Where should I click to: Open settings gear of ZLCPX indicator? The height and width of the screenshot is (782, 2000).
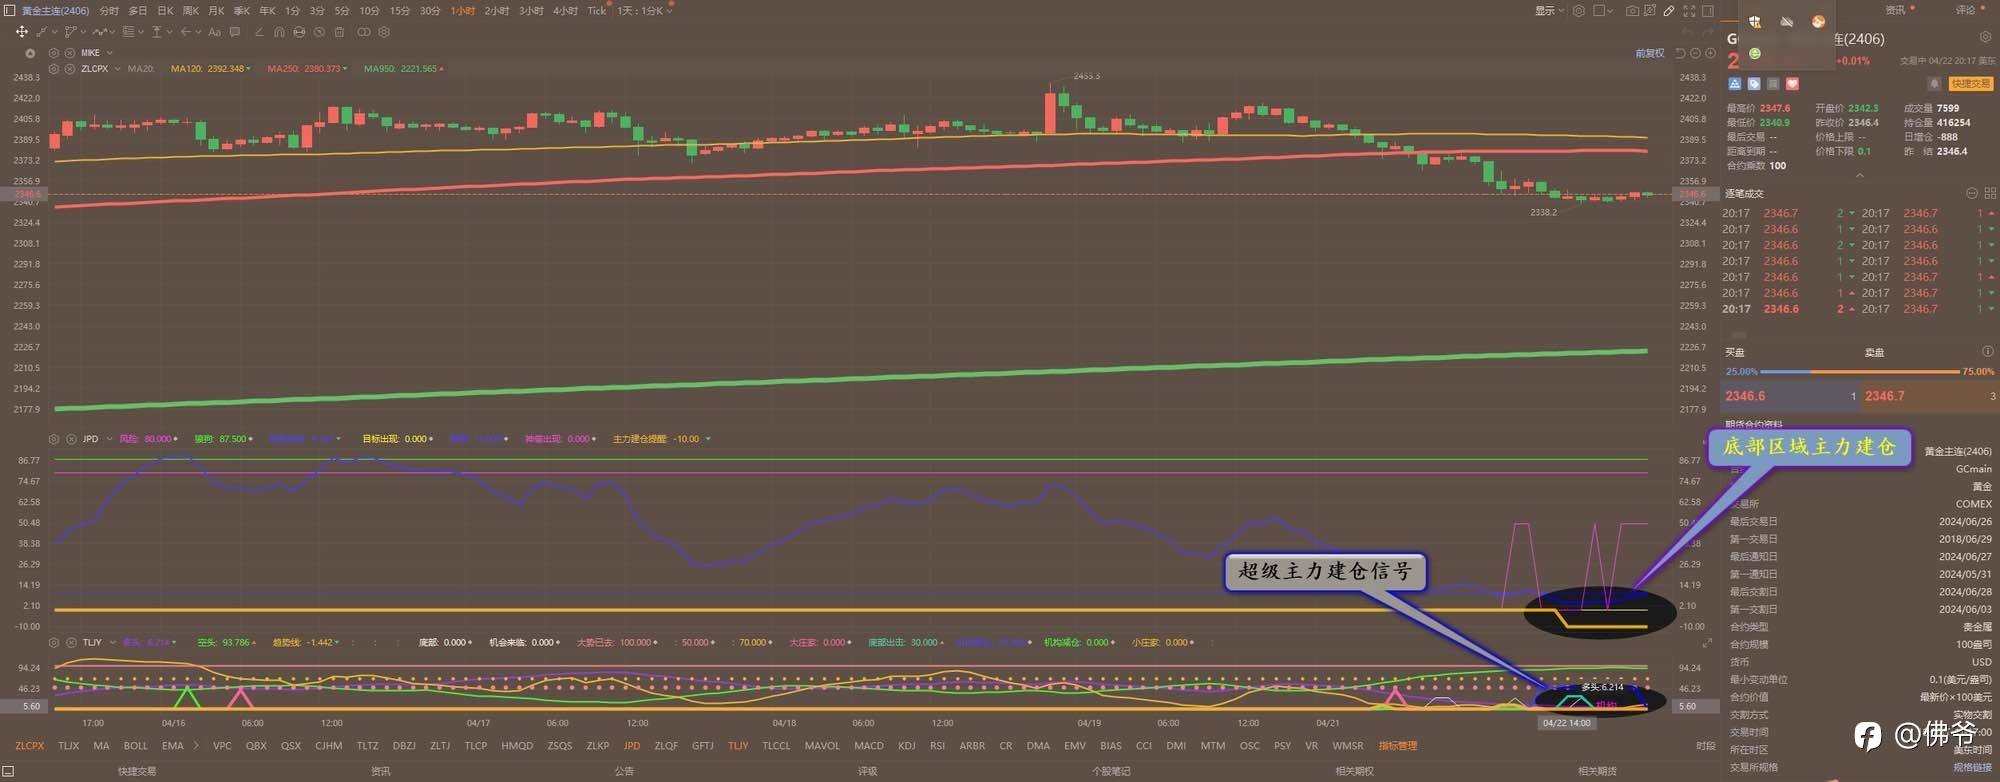pyautogui.click(x=54, y=69)
